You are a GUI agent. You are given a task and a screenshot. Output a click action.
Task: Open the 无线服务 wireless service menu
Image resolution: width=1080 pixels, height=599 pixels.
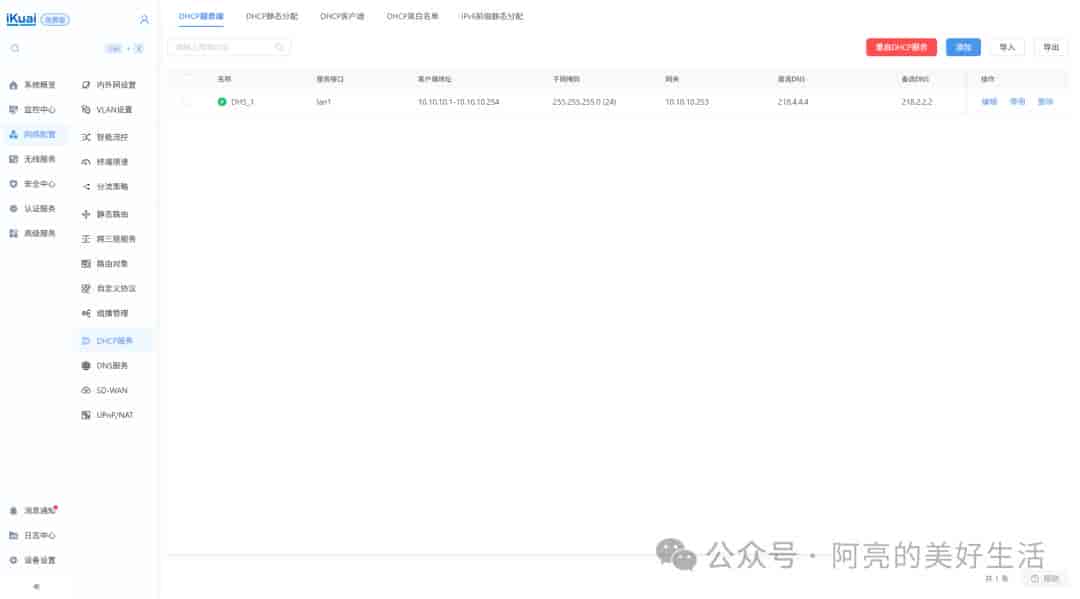32,159
